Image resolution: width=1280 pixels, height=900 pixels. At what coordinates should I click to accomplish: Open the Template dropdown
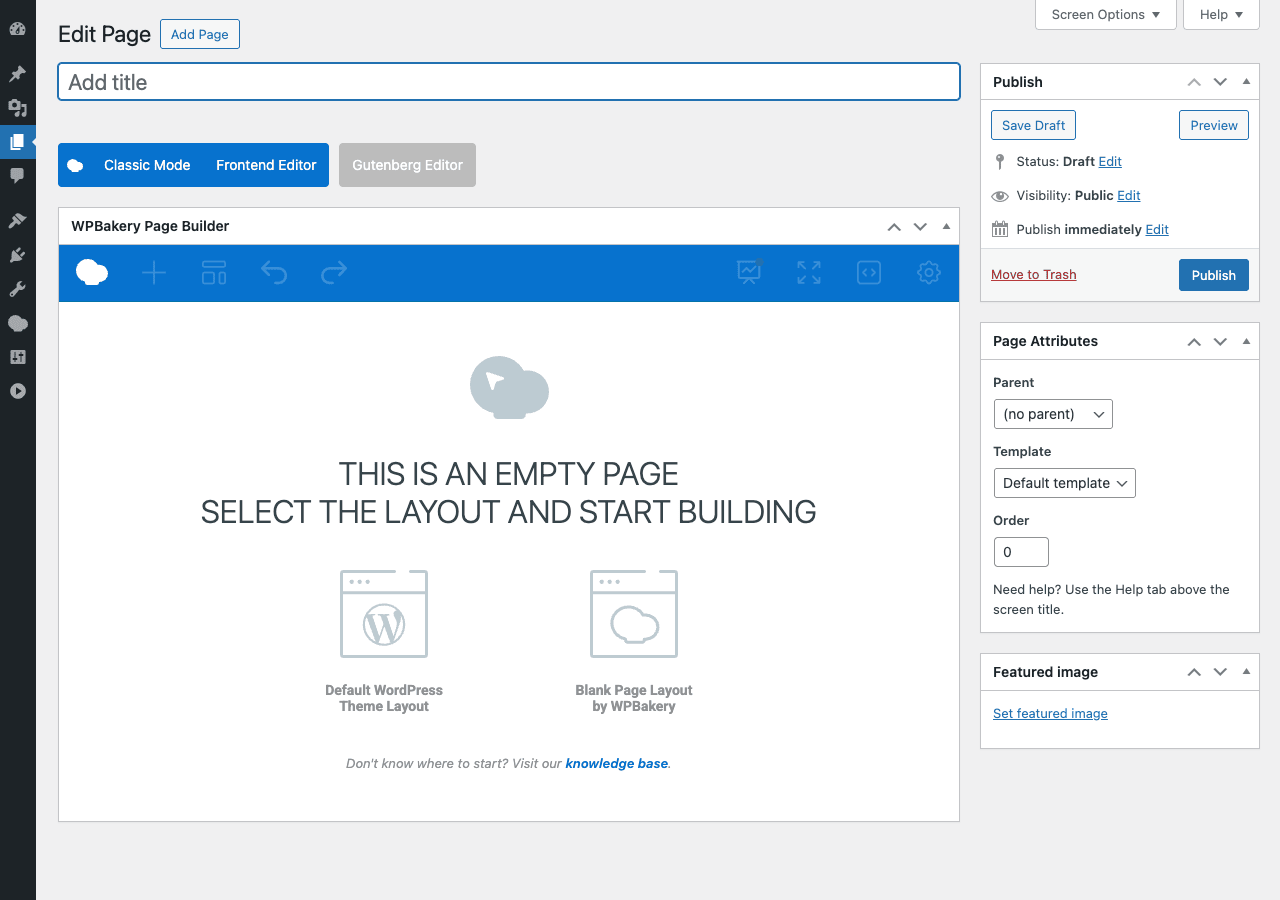[1064, 483]
